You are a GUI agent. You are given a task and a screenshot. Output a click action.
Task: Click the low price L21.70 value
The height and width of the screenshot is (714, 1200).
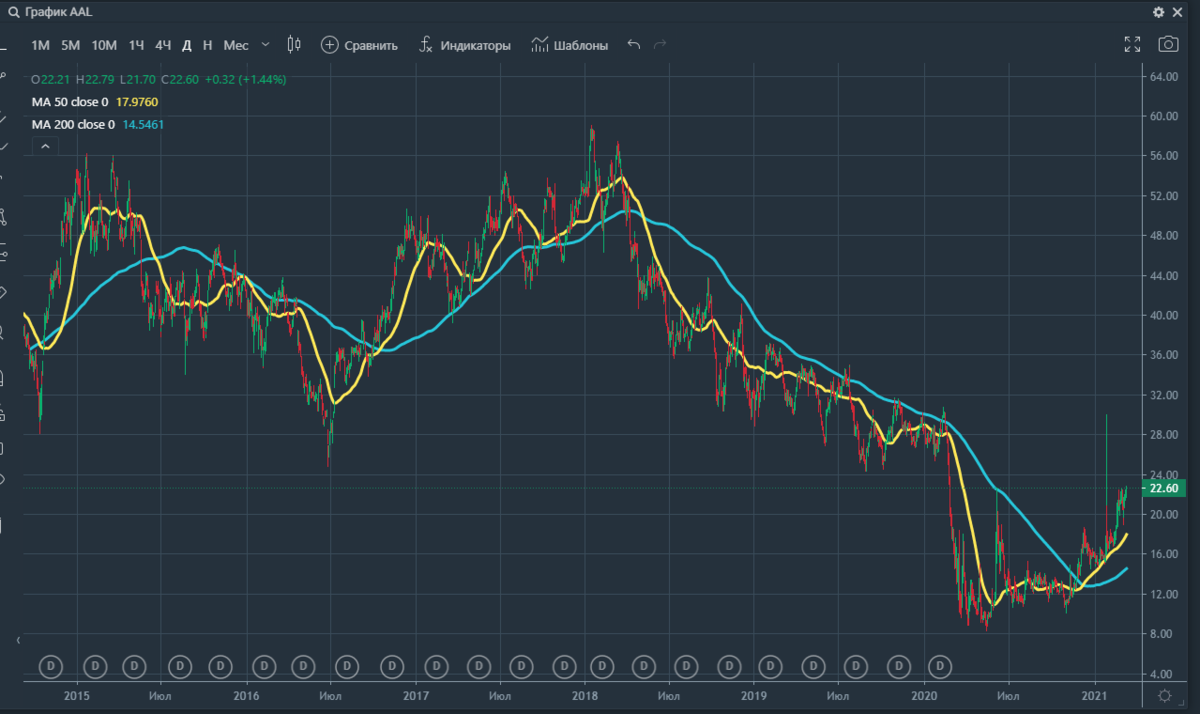point(140,79)
